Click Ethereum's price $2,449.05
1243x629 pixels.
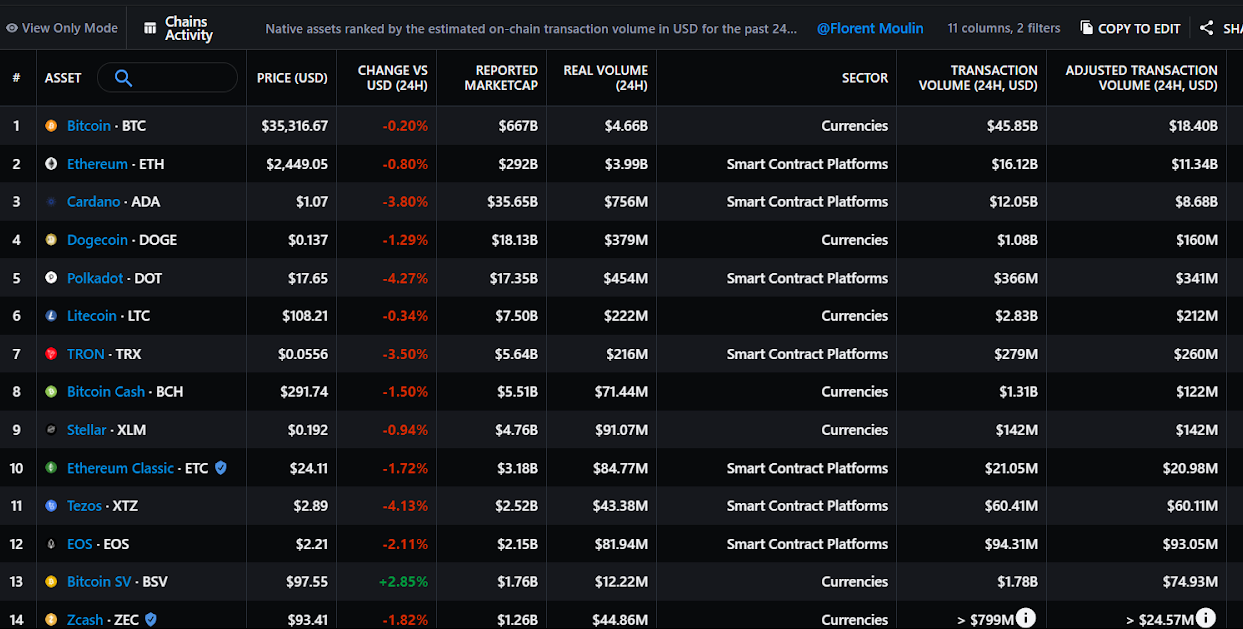298,164
